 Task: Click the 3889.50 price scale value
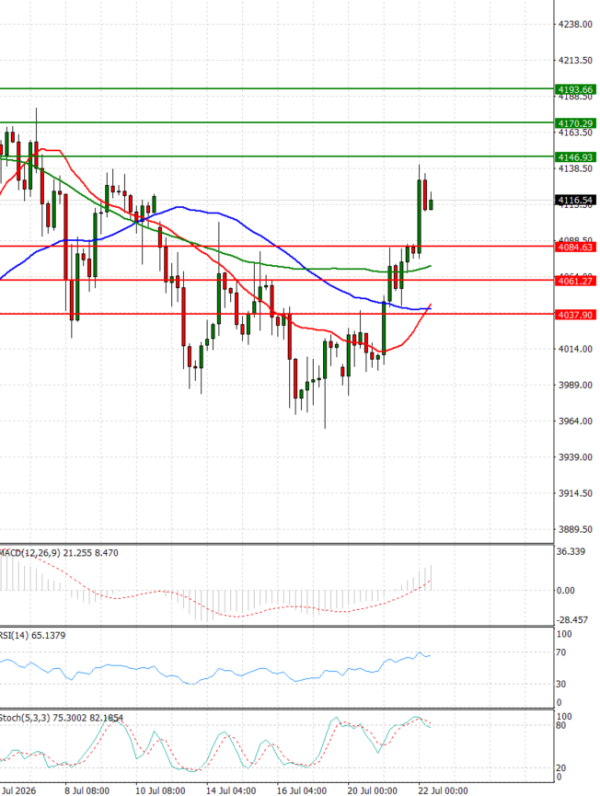point(575,529)
